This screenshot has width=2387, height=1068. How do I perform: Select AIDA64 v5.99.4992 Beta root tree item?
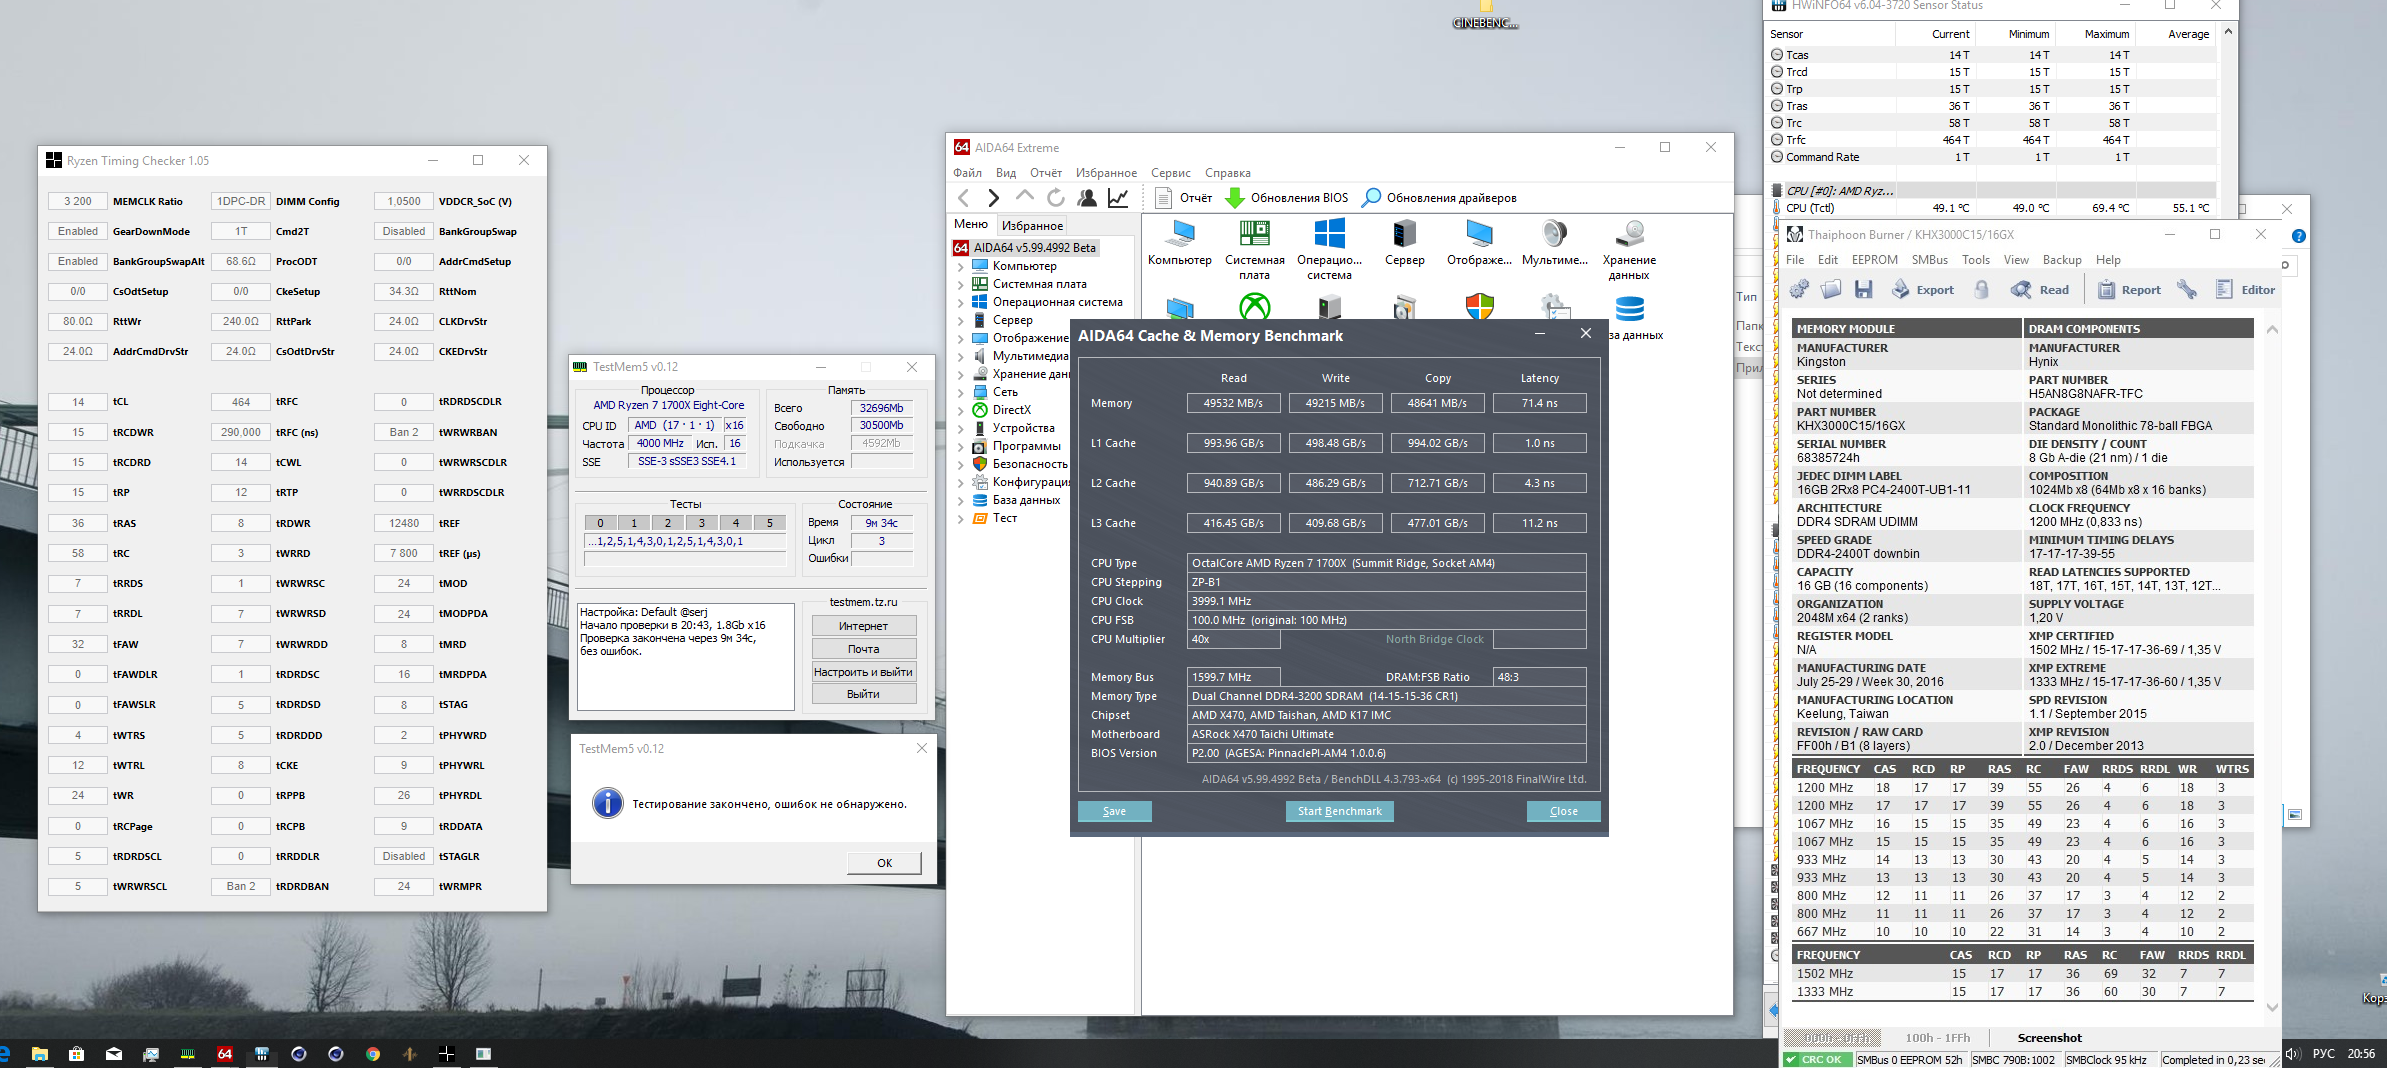coord(1025,248)
